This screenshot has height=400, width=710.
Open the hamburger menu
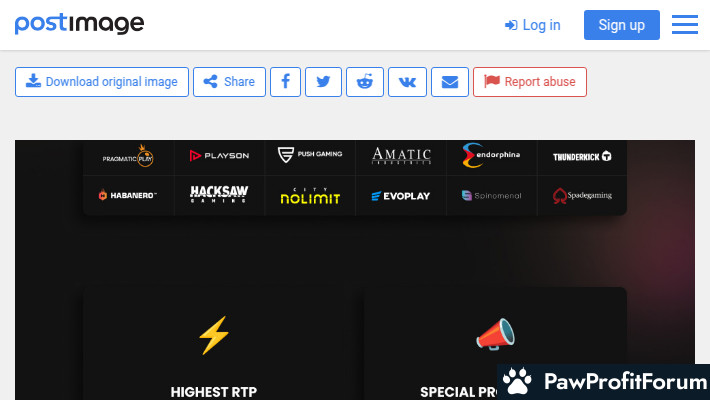click(x=685, y=24)
